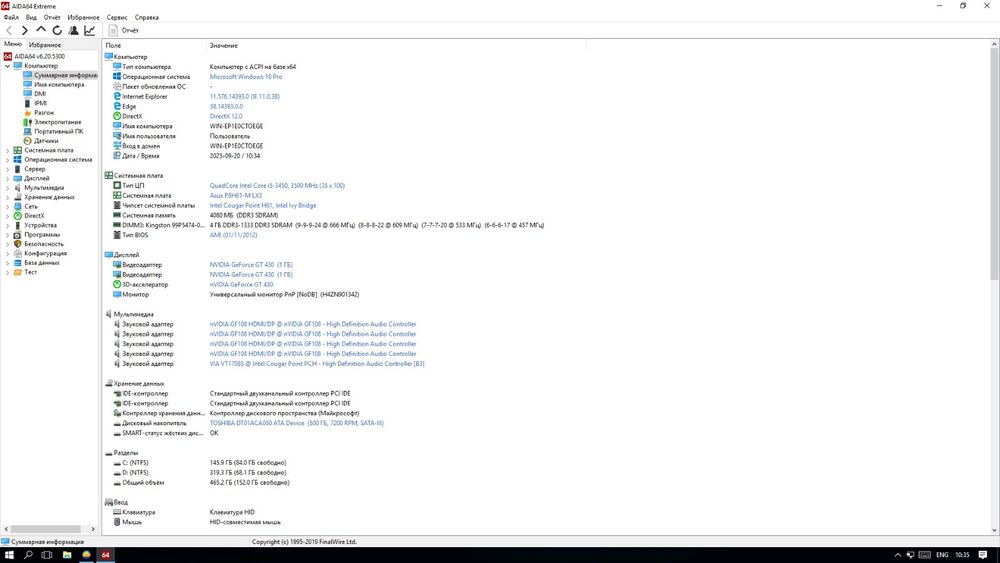The width and height of the screenshot is (1000, 563).
Task: Click the main panel vertical scrollbar
Action: click(x=994, y=164)
